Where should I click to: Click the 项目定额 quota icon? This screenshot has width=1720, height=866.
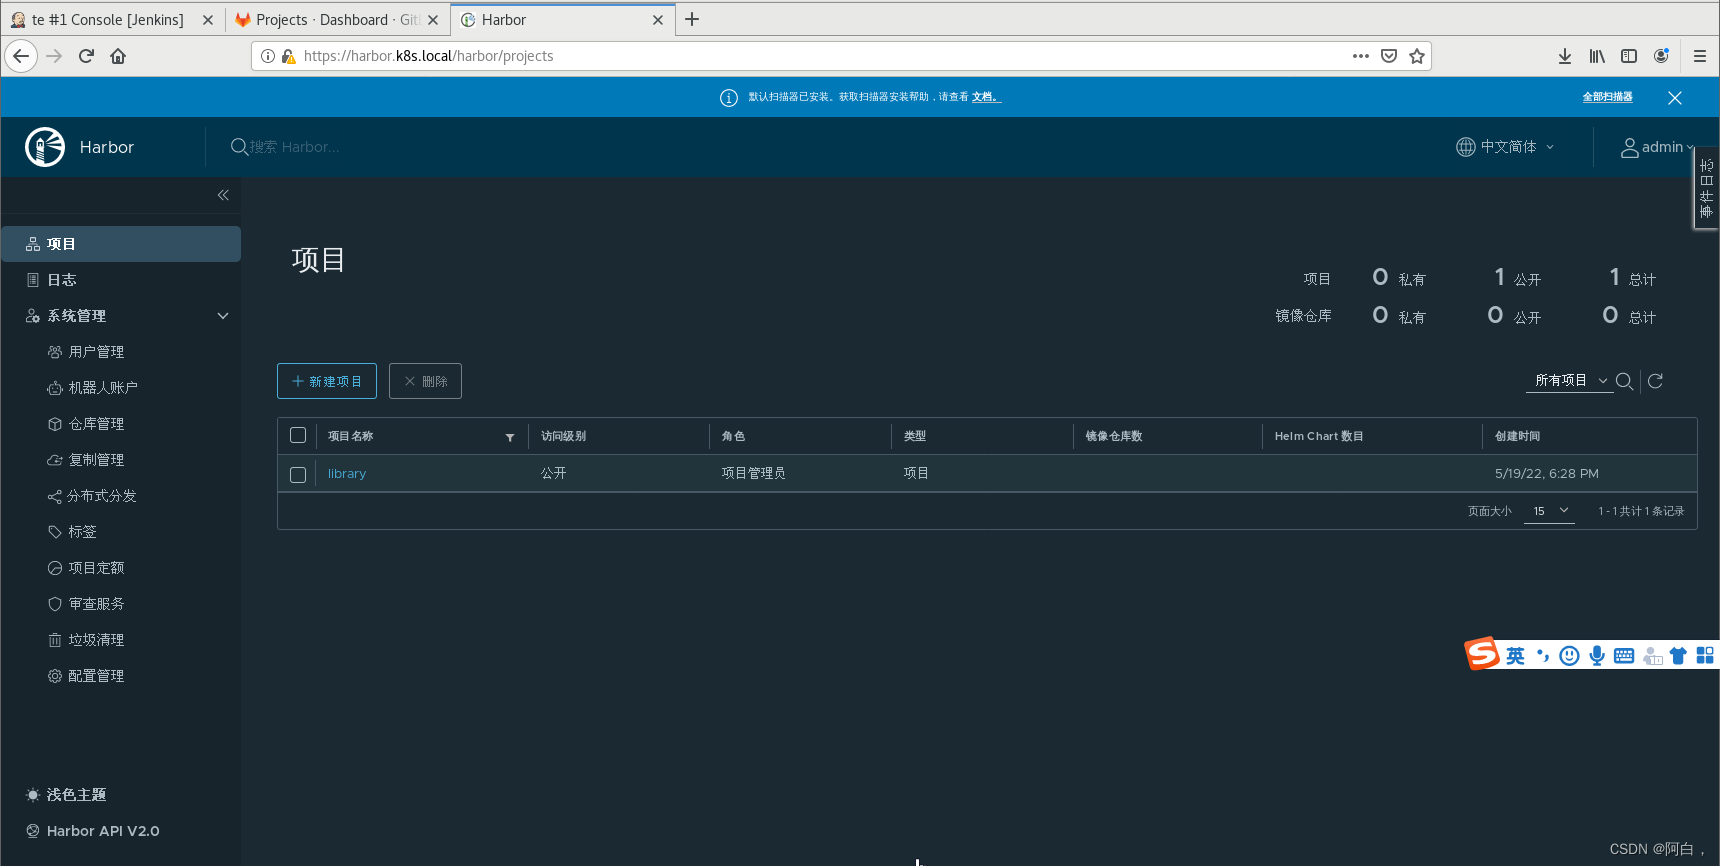[55, 568]
